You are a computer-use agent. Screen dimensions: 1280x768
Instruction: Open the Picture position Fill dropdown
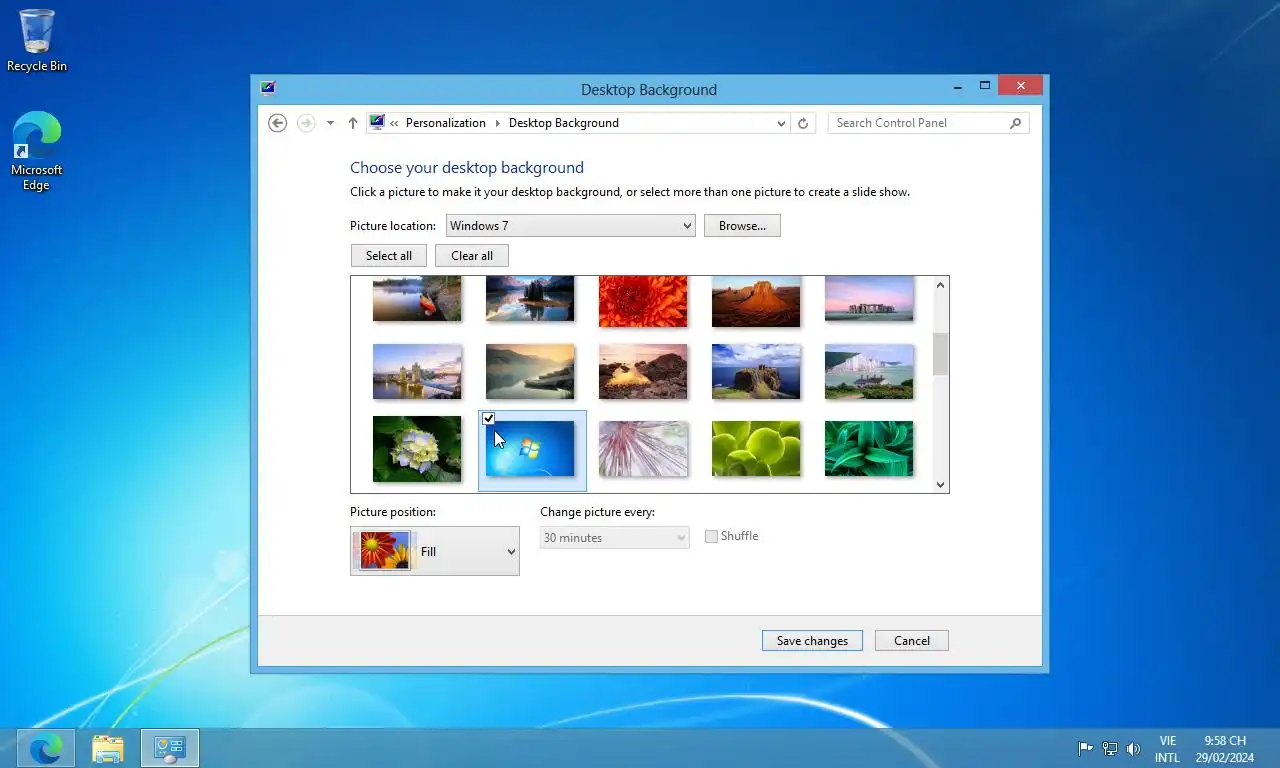click(435, 551)
